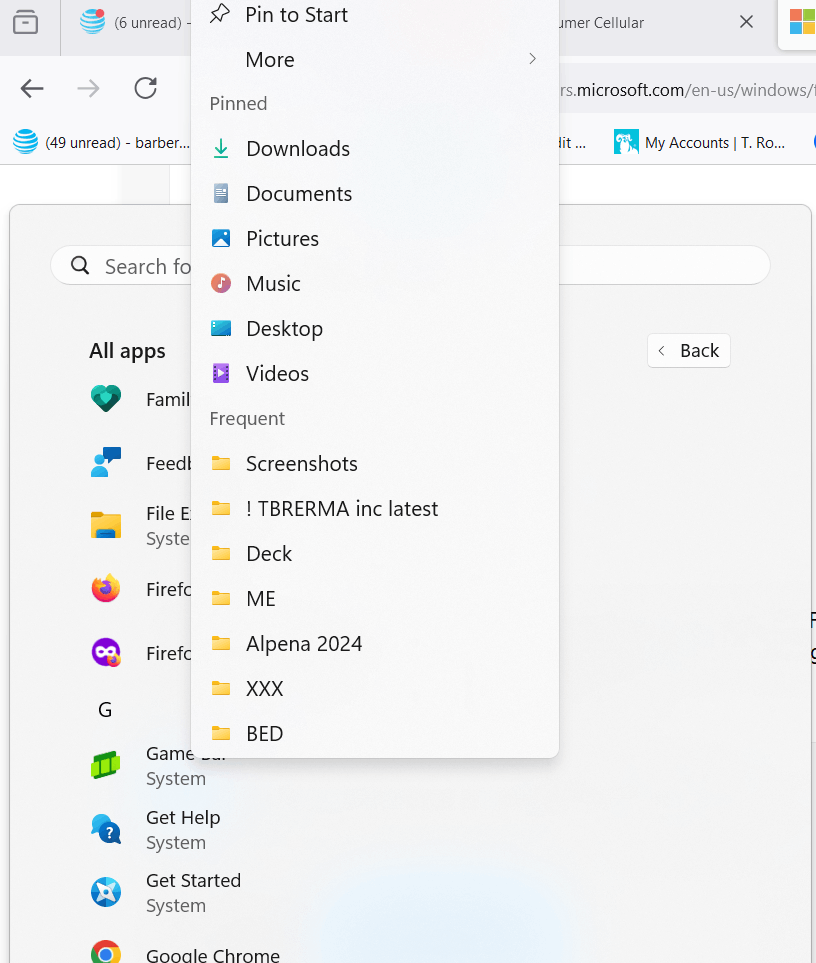The height and width of the screenshot is (963, 816).
Task: Open the Game Bar app icon
Action: 106,765
